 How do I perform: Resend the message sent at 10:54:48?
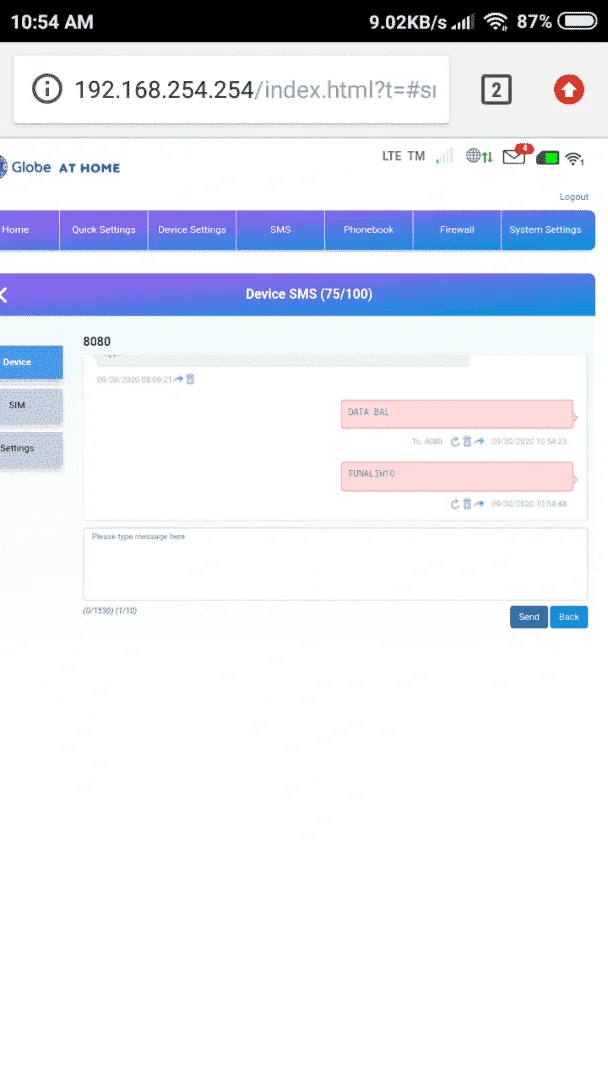pos(455,504)
